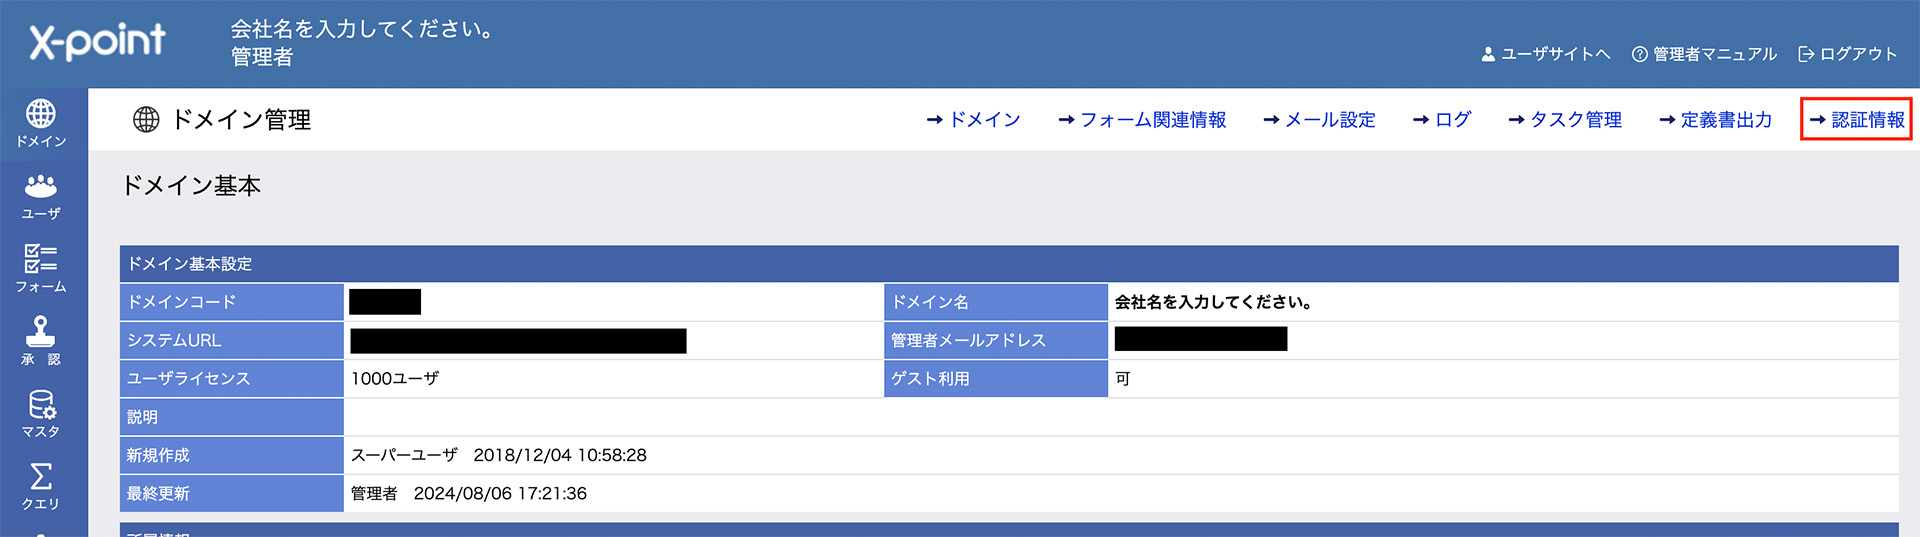Click the ドメイン基本設定 section header
This screenshot has height=537, width=1920.
[190, 264]
